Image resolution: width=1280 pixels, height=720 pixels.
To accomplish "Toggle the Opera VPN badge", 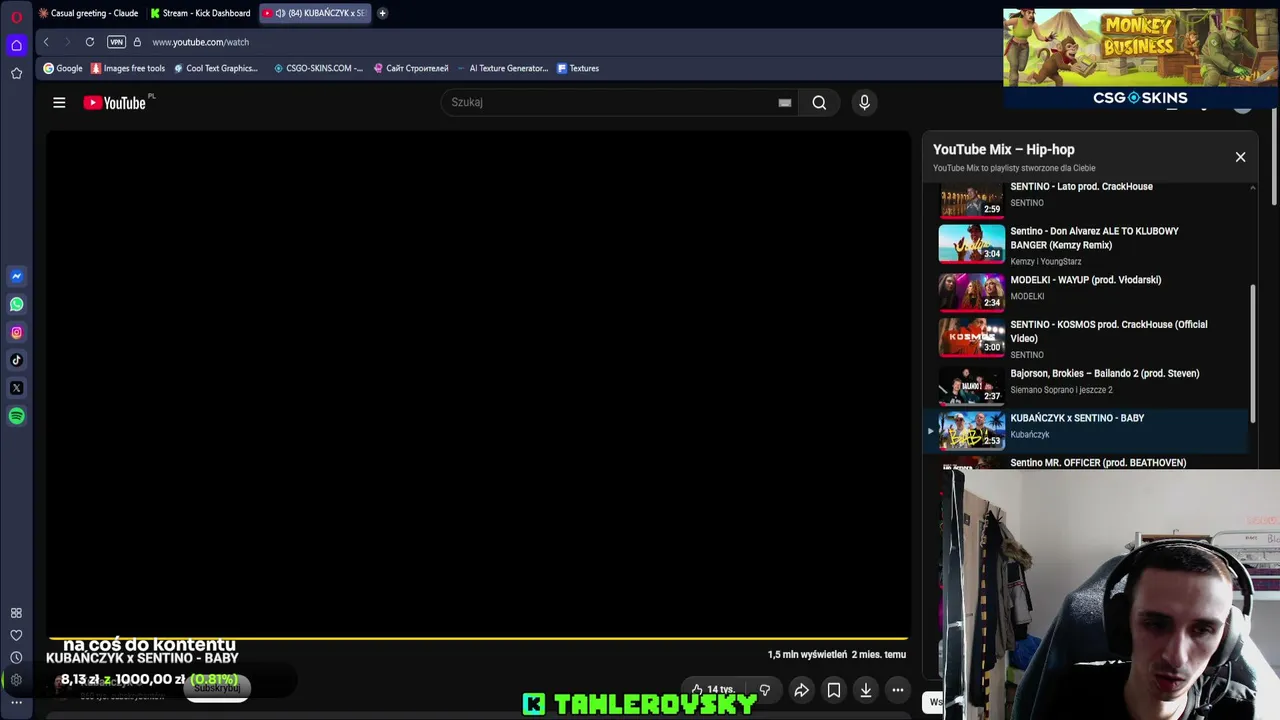I will [x=116, y=42].
